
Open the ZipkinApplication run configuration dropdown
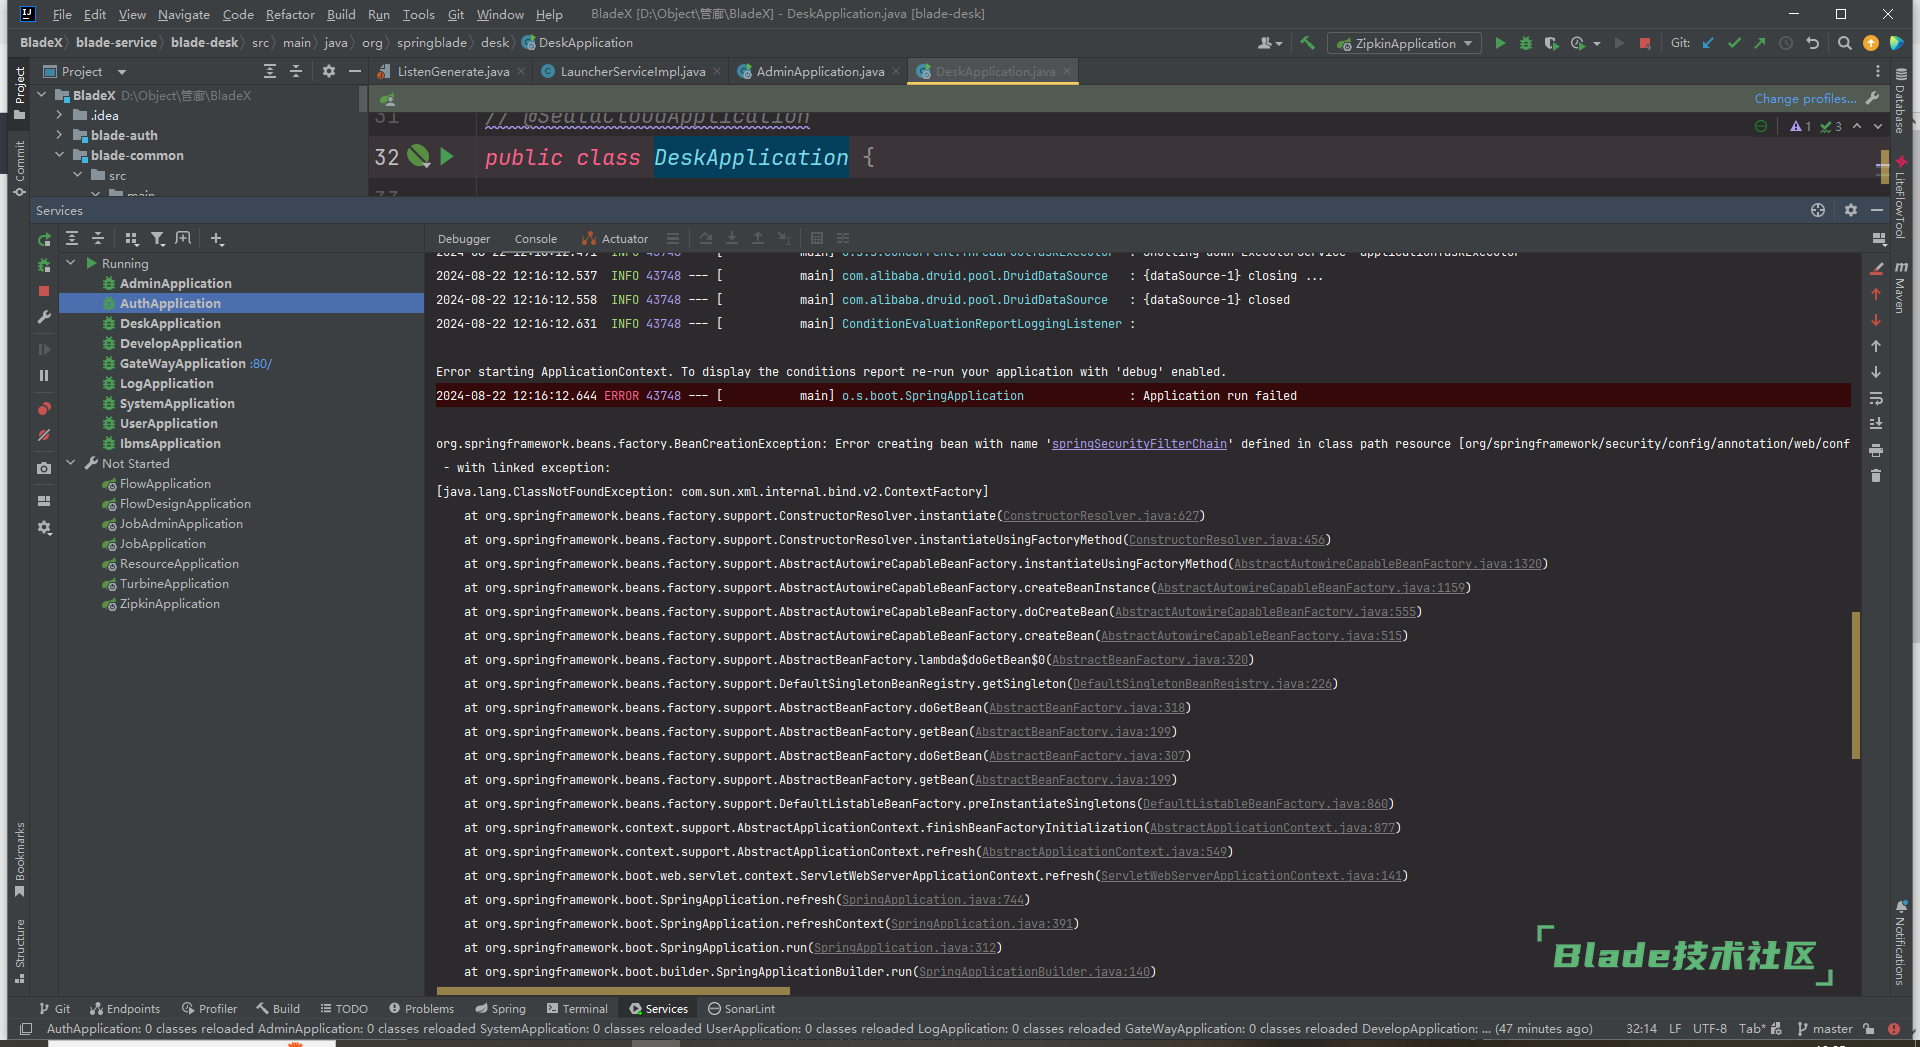point(1404,43)
